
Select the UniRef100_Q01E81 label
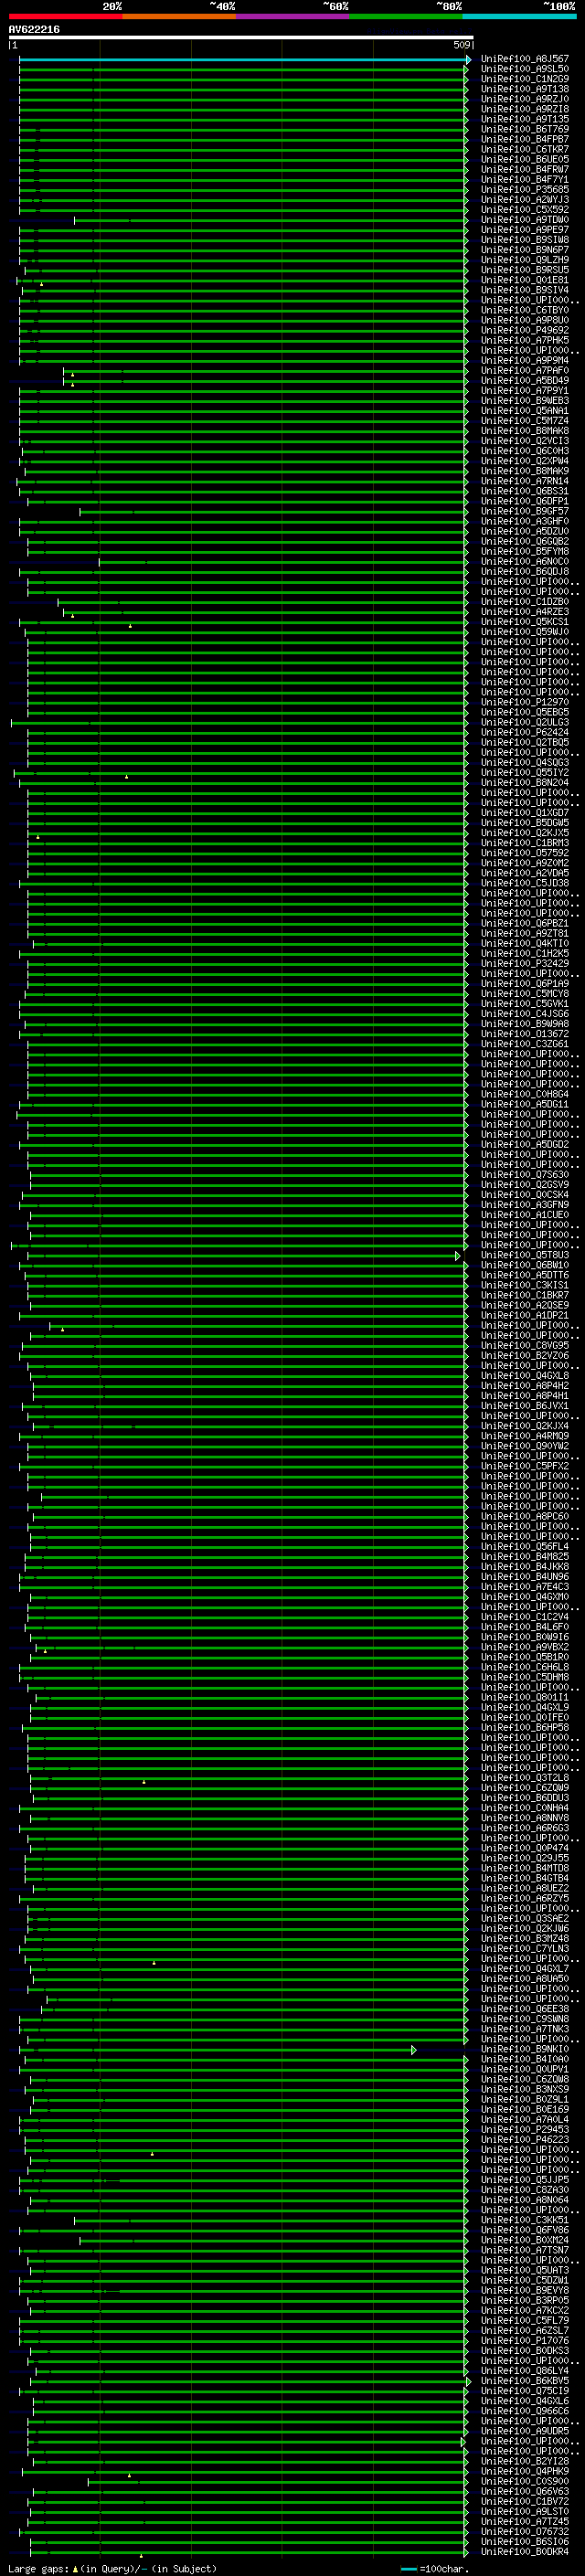click(x=524, y=280)
